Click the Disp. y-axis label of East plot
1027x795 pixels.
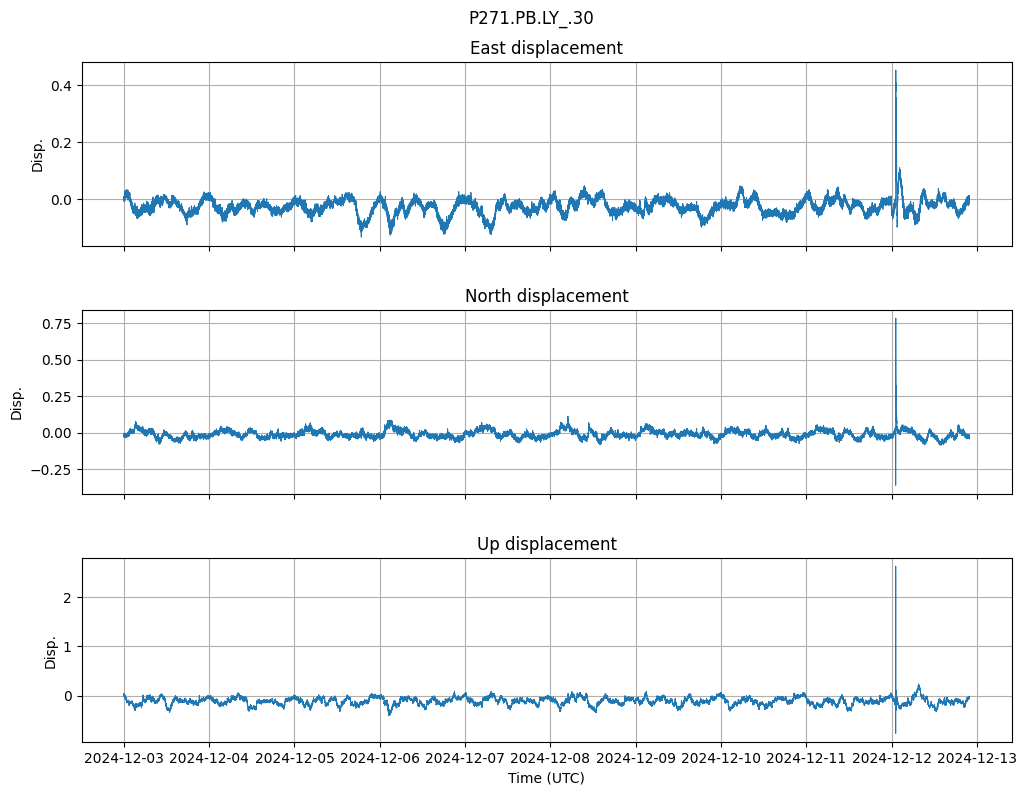pos(38,154)
